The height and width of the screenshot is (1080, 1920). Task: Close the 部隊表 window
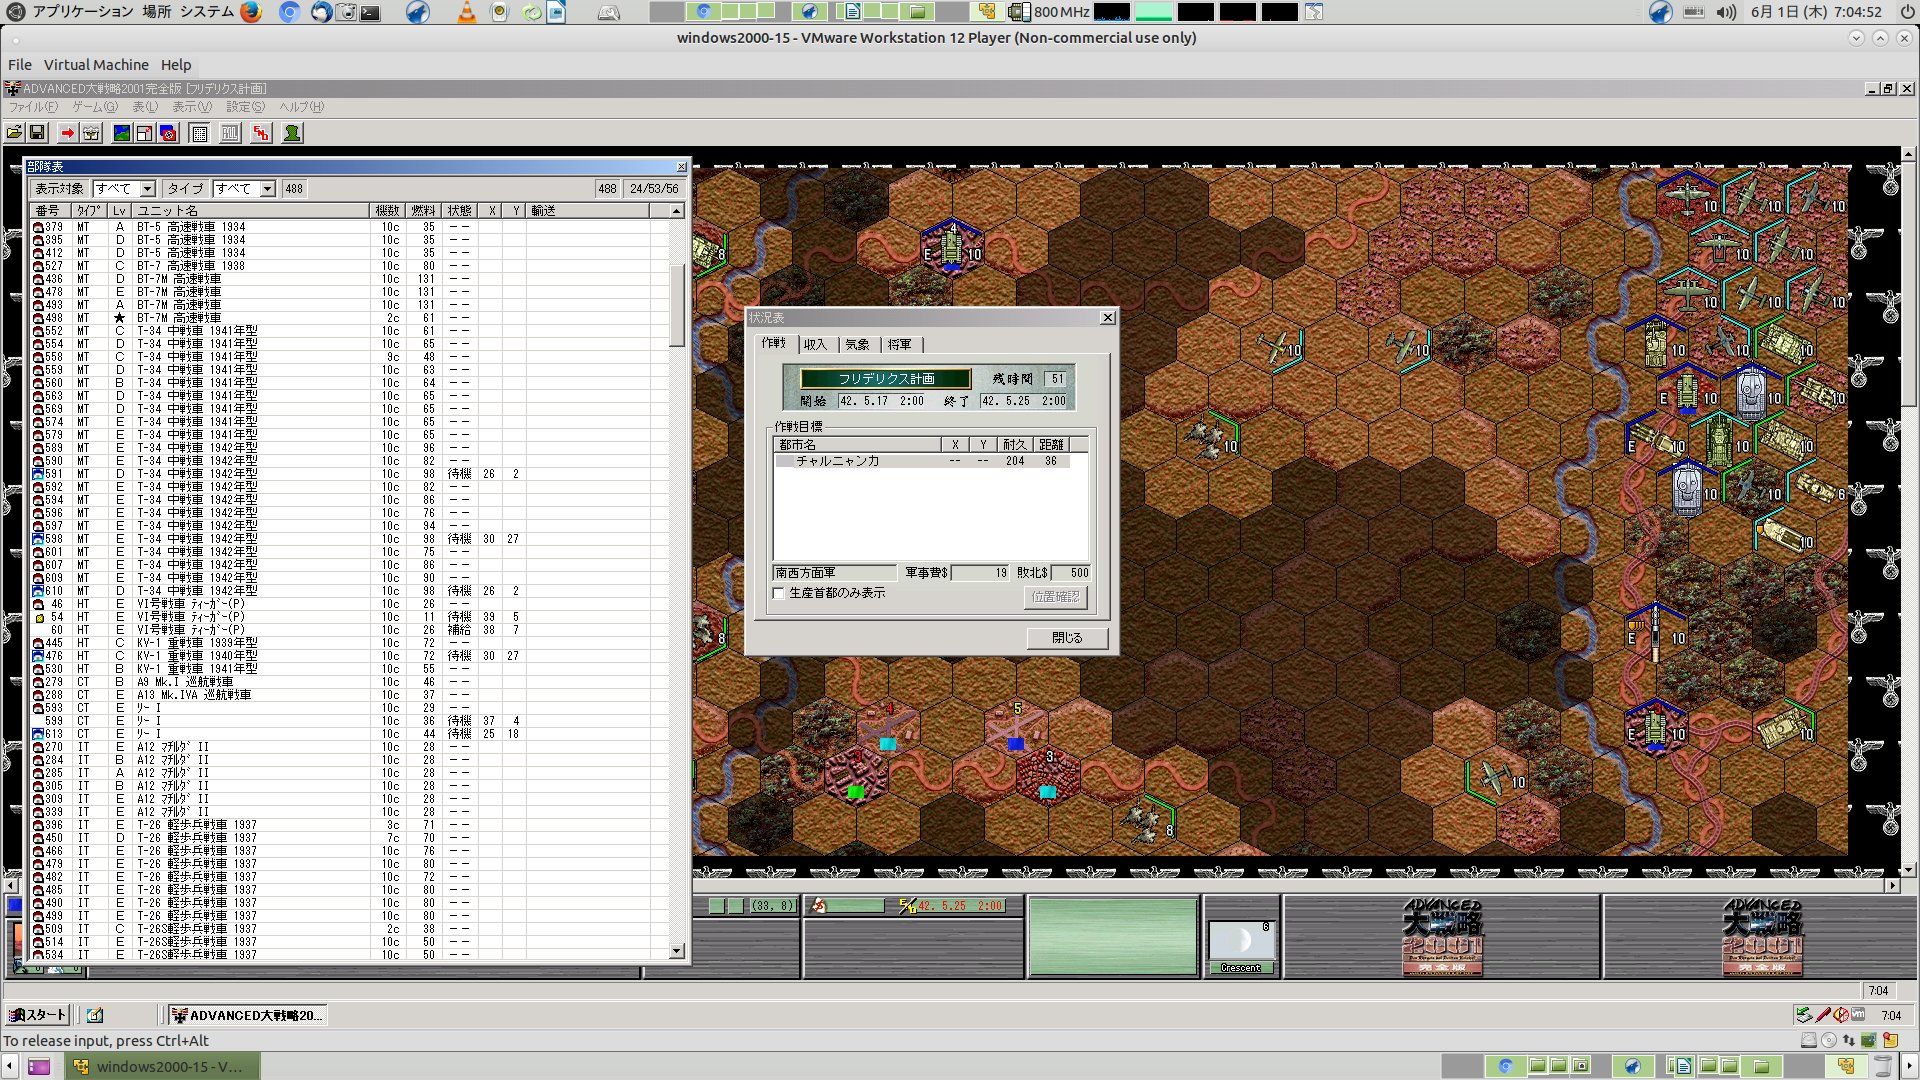[682, 167]
